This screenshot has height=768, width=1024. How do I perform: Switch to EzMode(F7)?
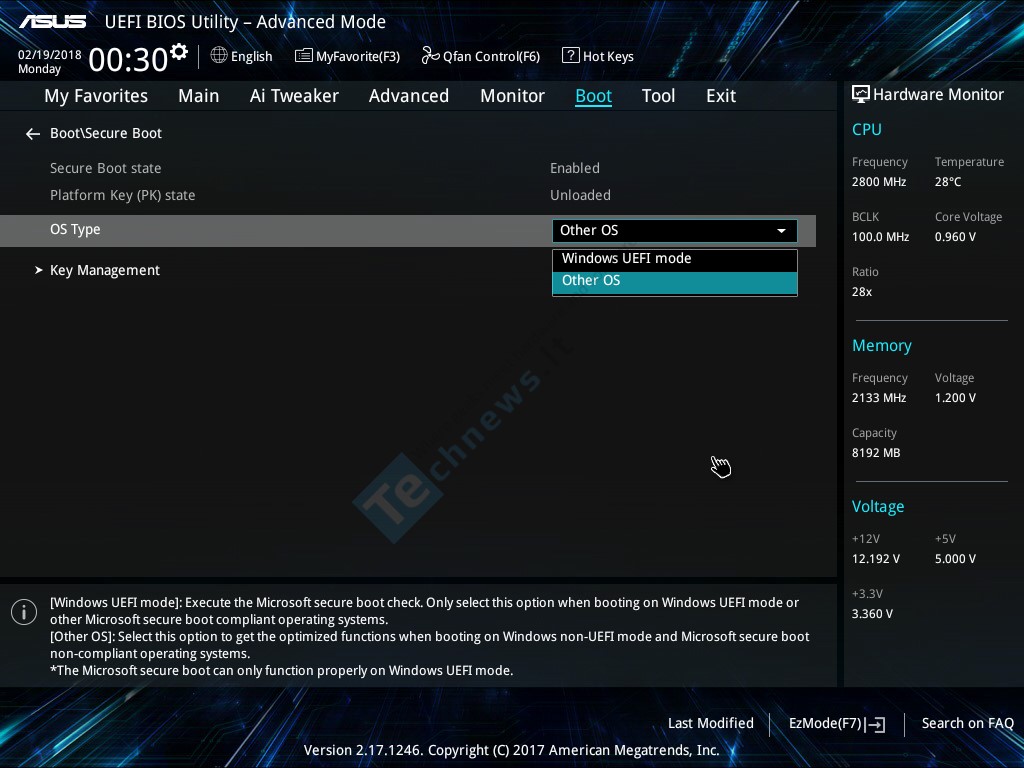[x=837, y=724]
